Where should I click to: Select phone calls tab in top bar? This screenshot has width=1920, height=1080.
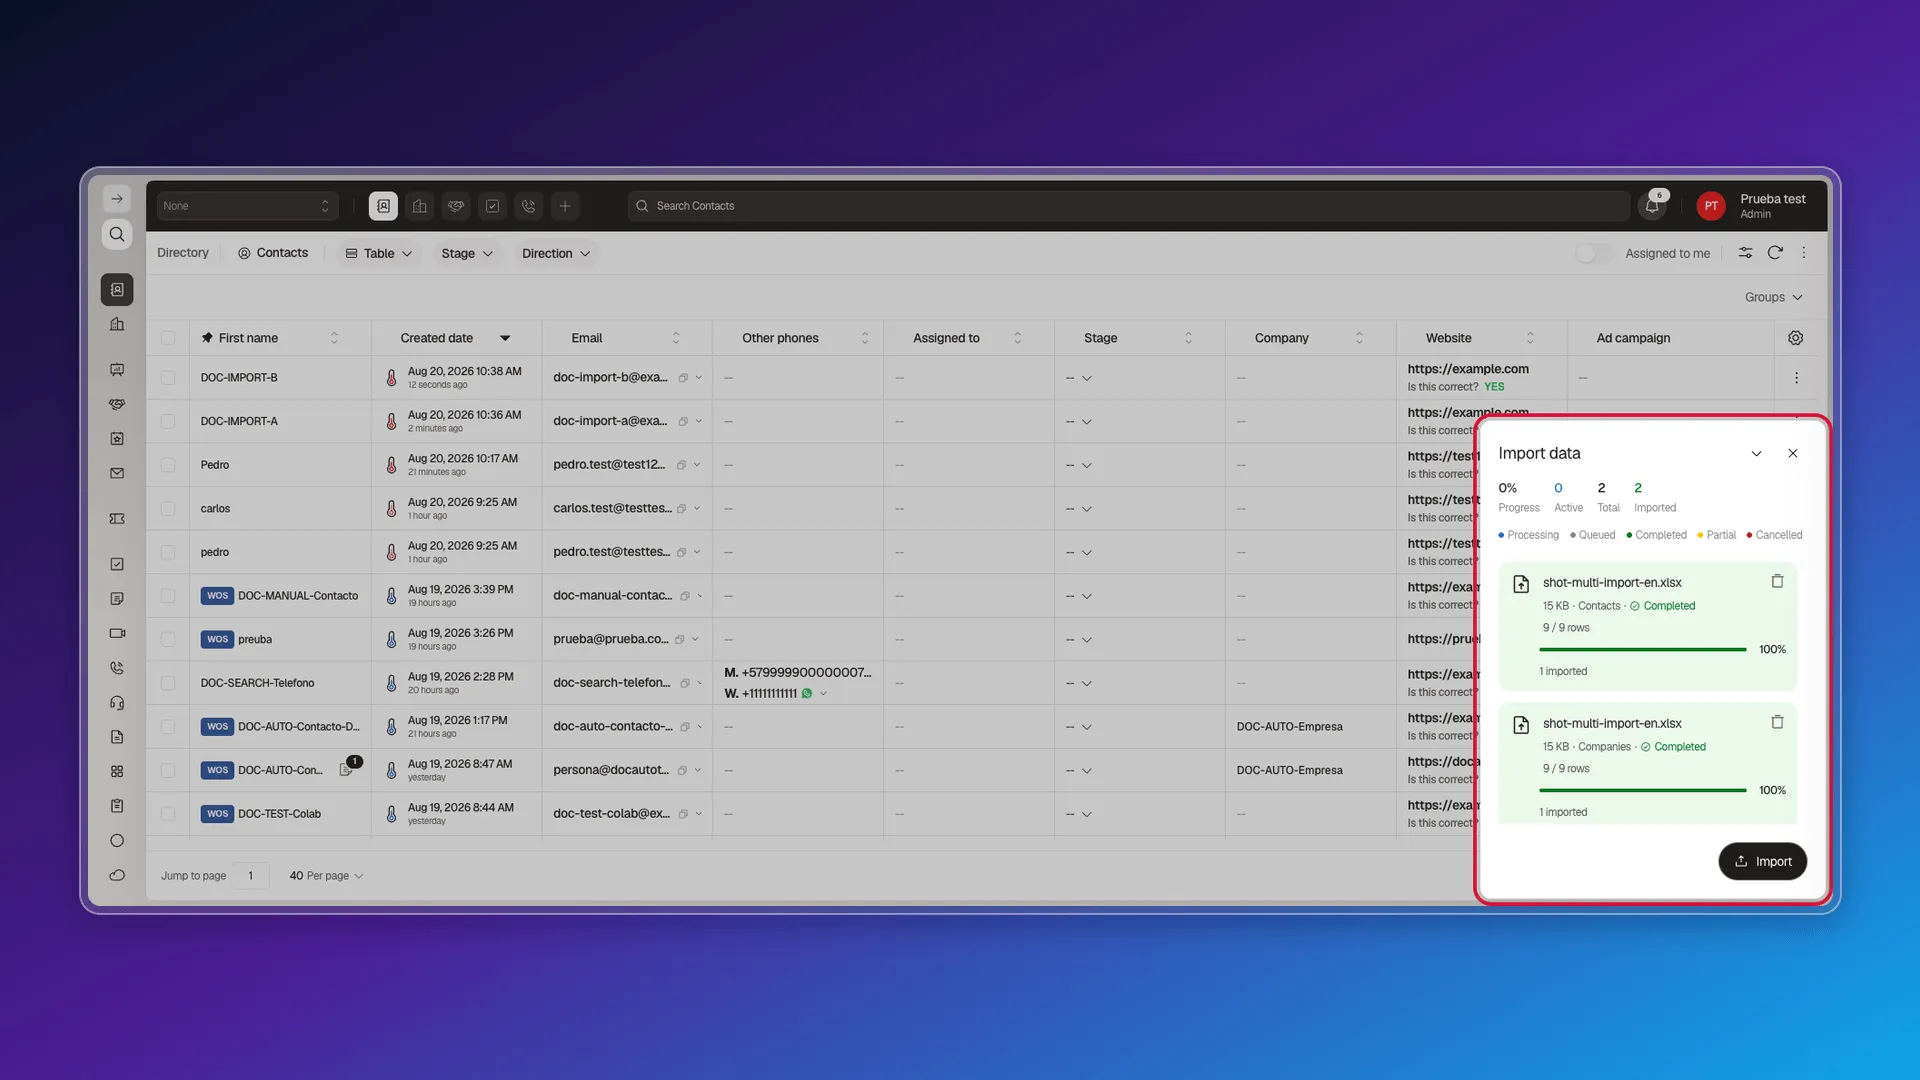click(x=529, y=206)
